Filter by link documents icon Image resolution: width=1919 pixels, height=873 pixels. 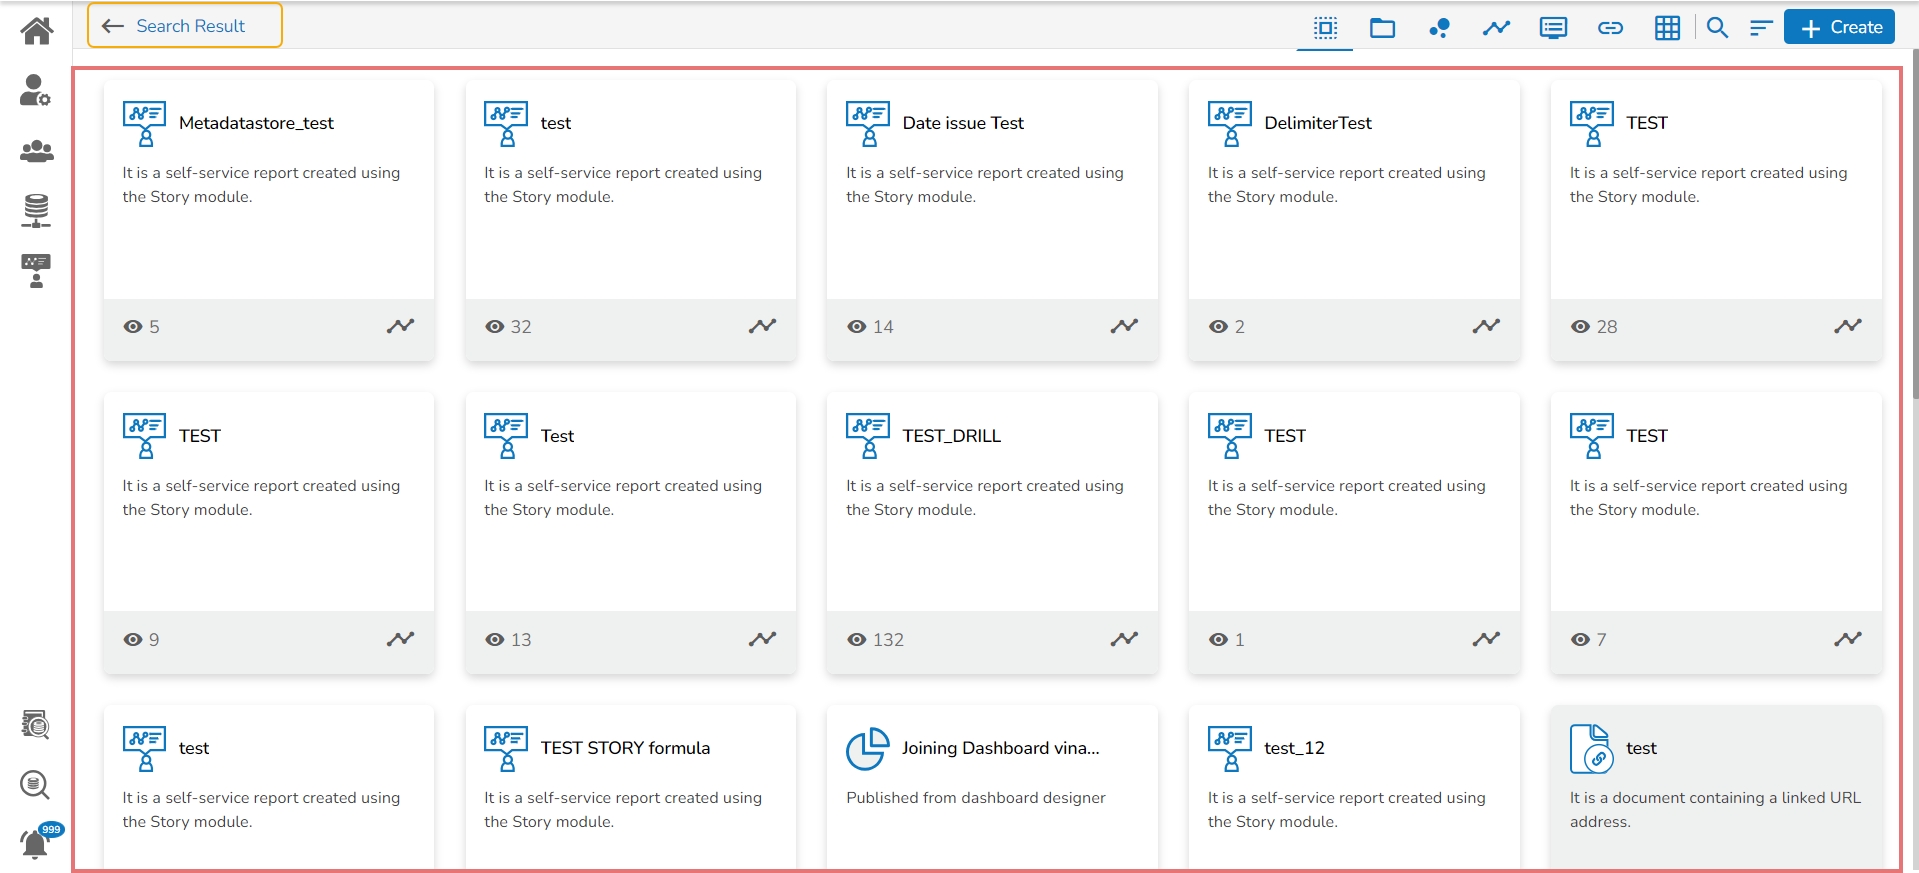coord(1610,28)
